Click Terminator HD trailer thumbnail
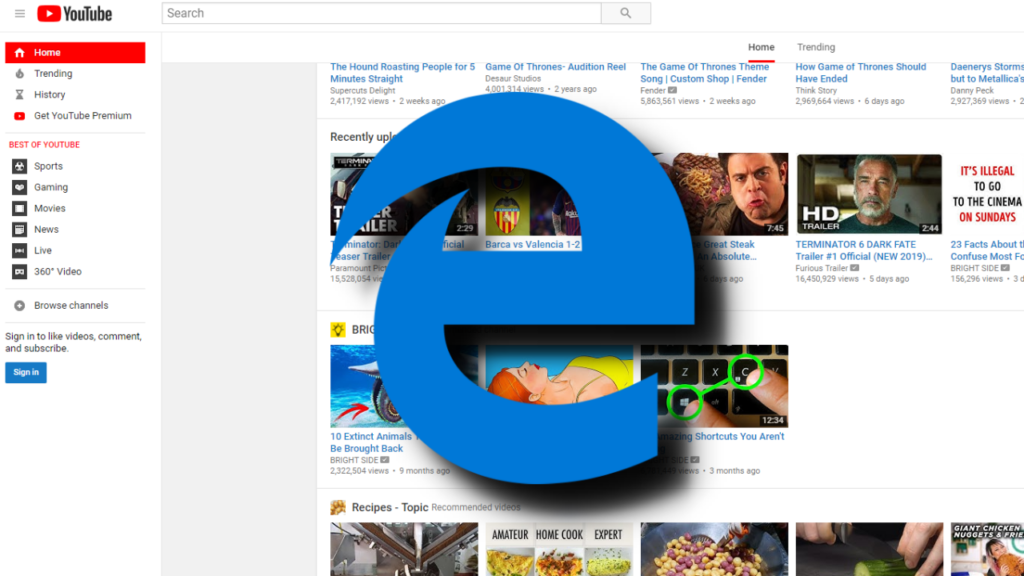This screenshot has width=1024, height=576. click(x=869, y=194)
